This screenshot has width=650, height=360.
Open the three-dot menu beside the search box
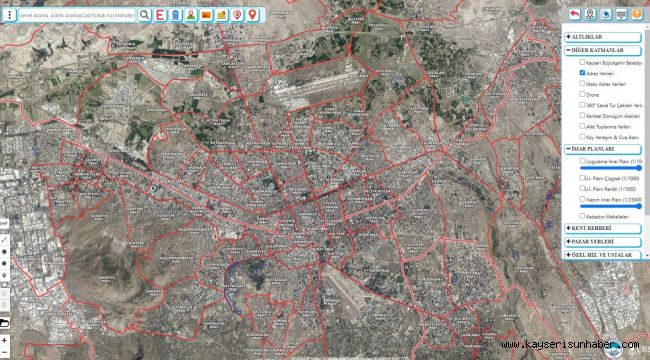pos(9,15)
